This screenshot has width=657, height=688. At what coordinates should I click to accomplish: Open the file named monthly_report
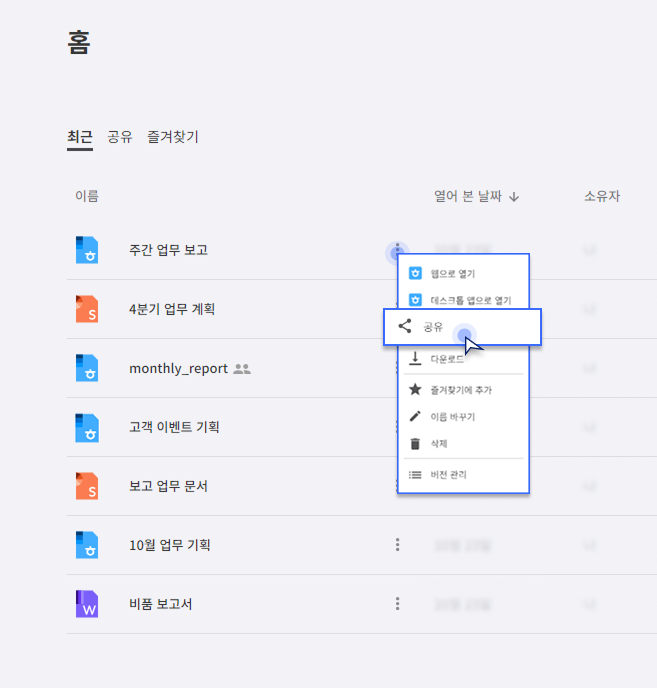pos(178,369)
